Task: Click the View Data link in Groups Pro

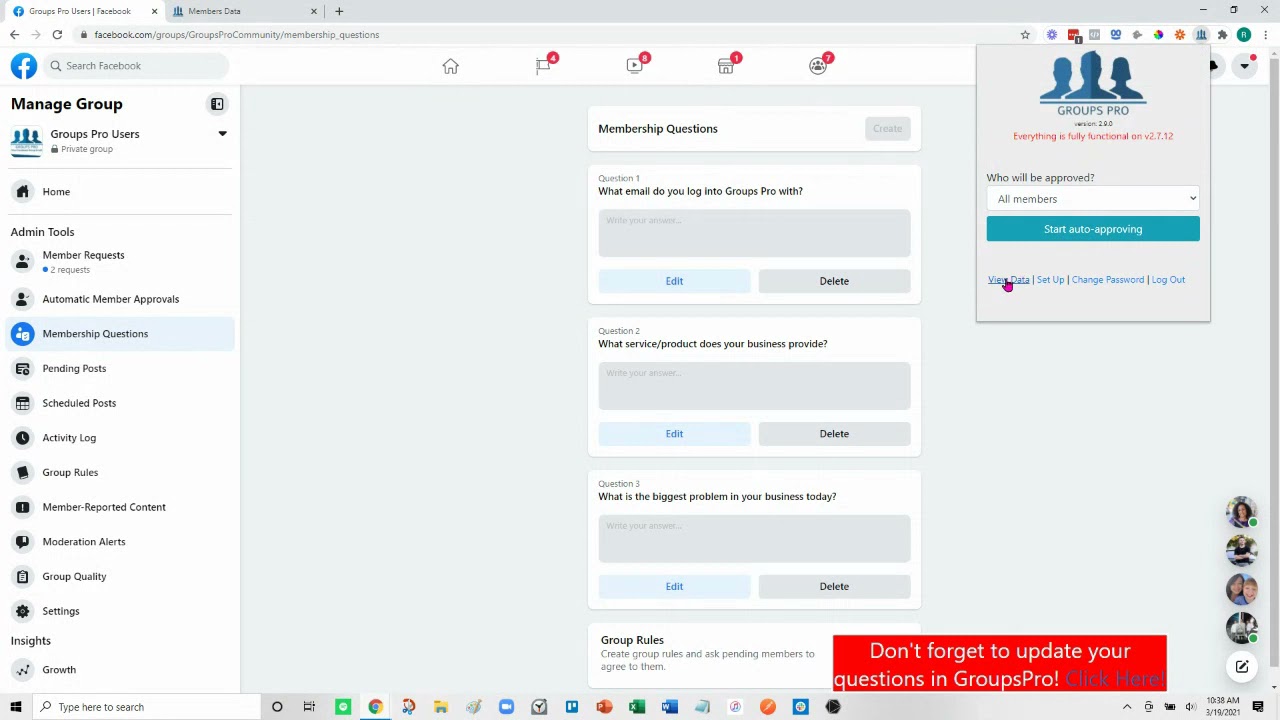Action: pos(1008,280)
